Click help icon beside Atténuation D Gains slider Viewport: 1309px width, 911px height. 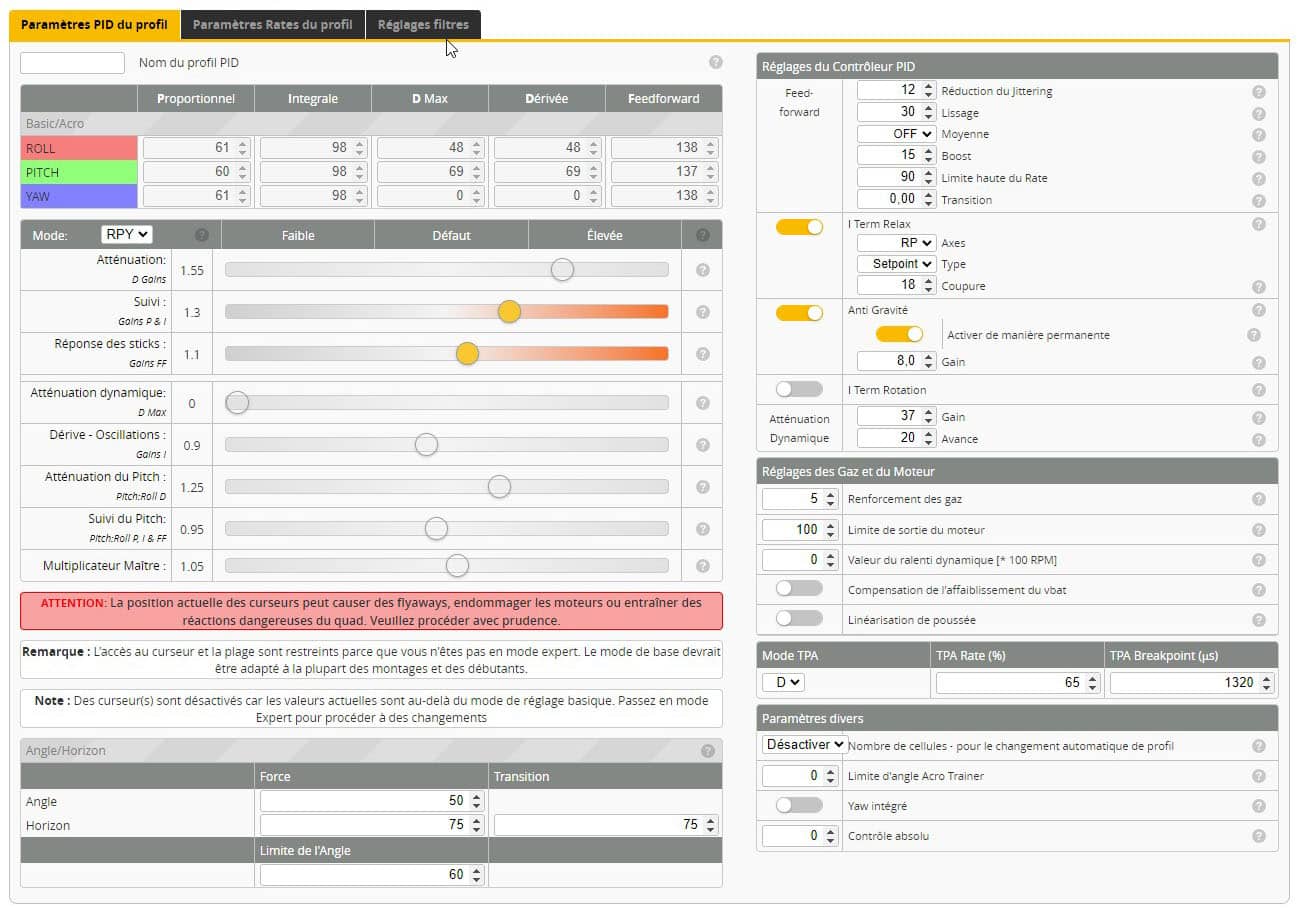702,270
